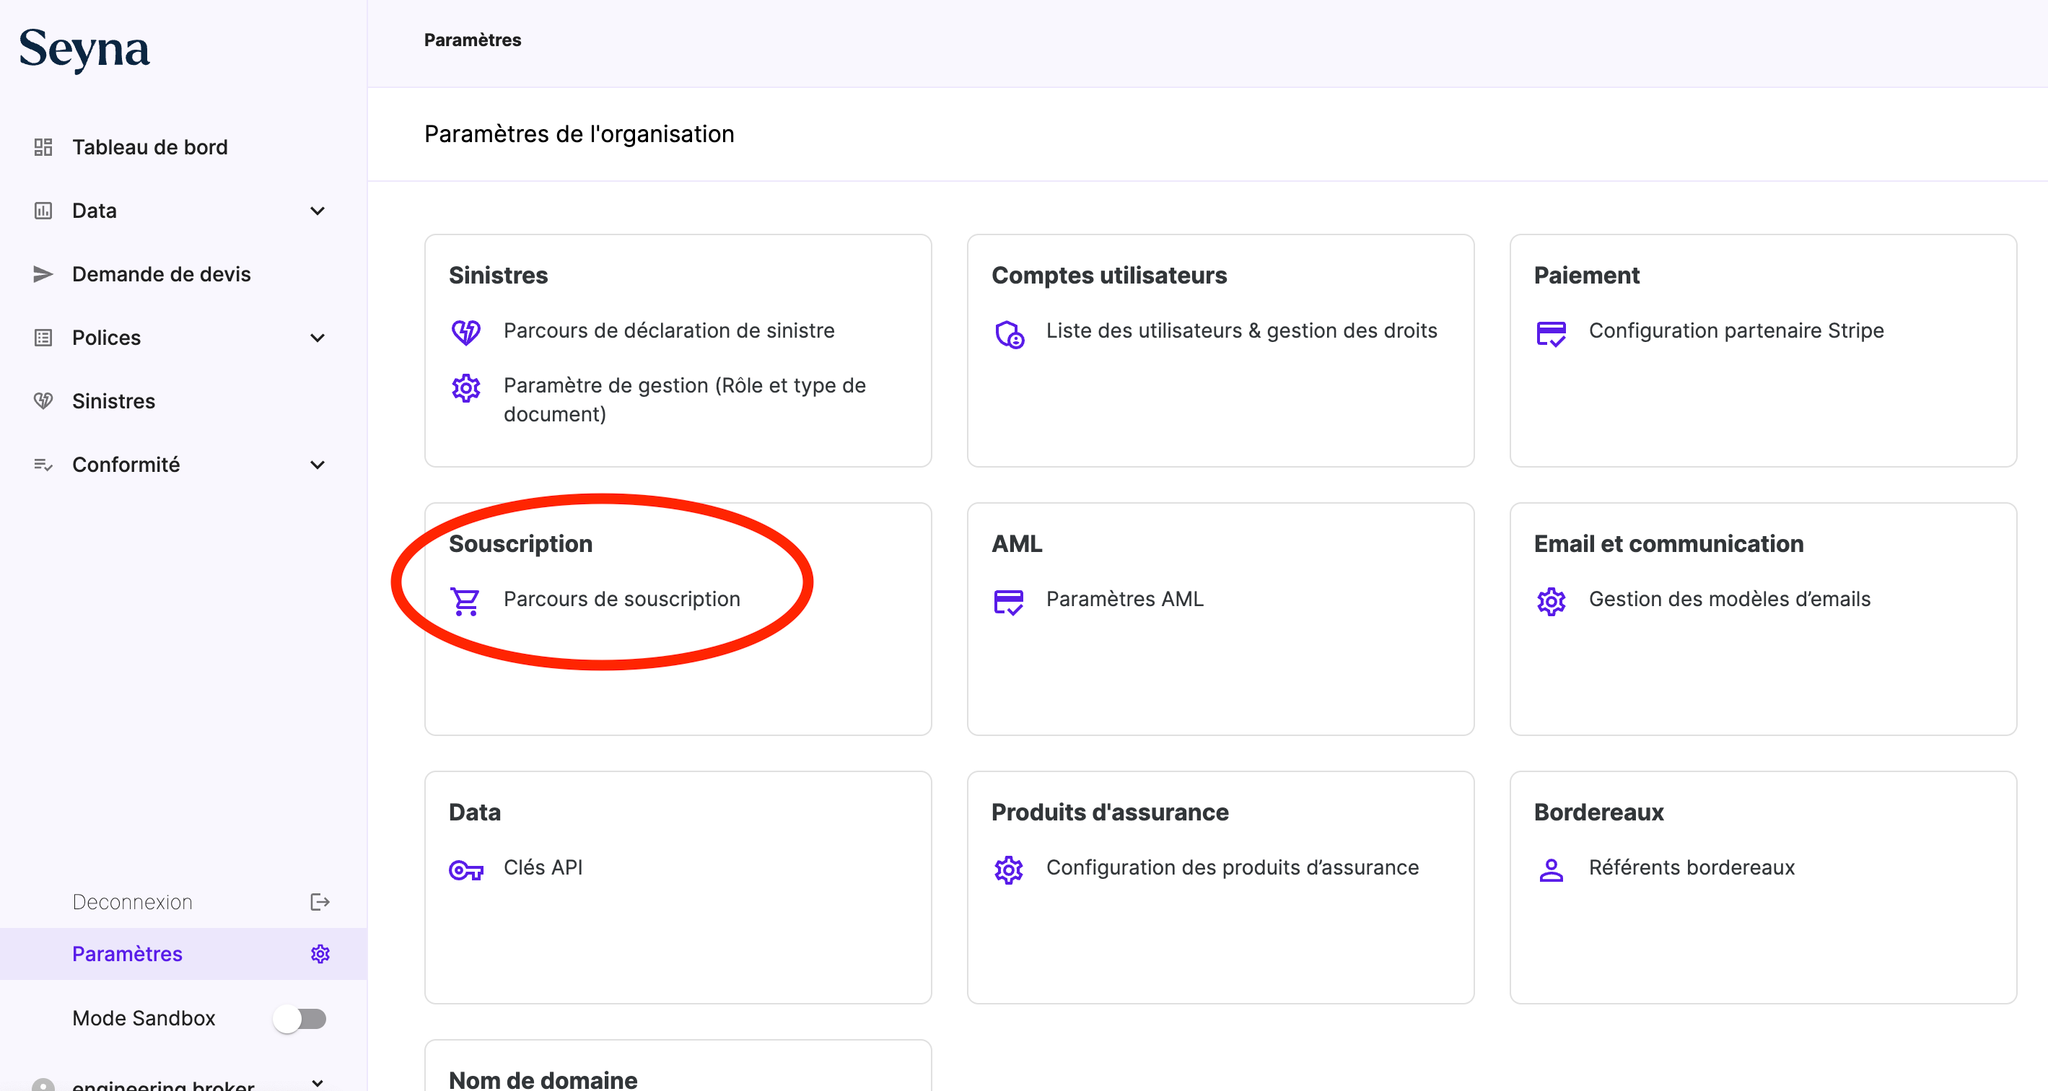This screenshot has height=1091, width=2048.
Task: Click the Seyna logo
Action: 84,49
